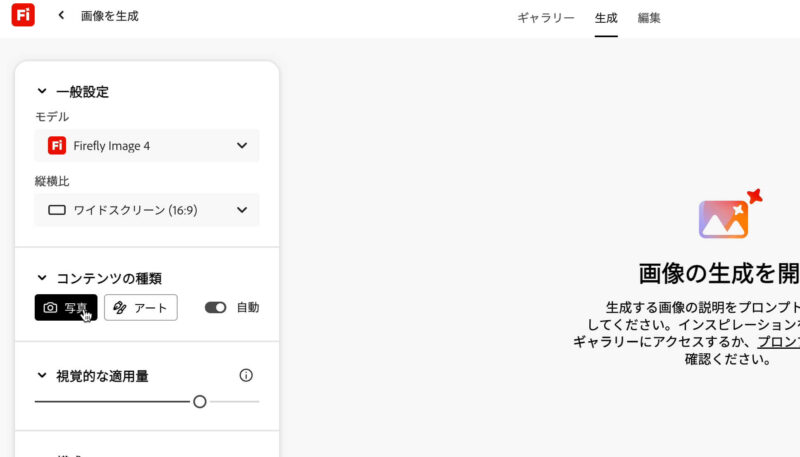
Task: Open the ワイドスクリーン (16:9) aspect ratio dropdown
Action: pyautogui.click(x=147, y=210)
